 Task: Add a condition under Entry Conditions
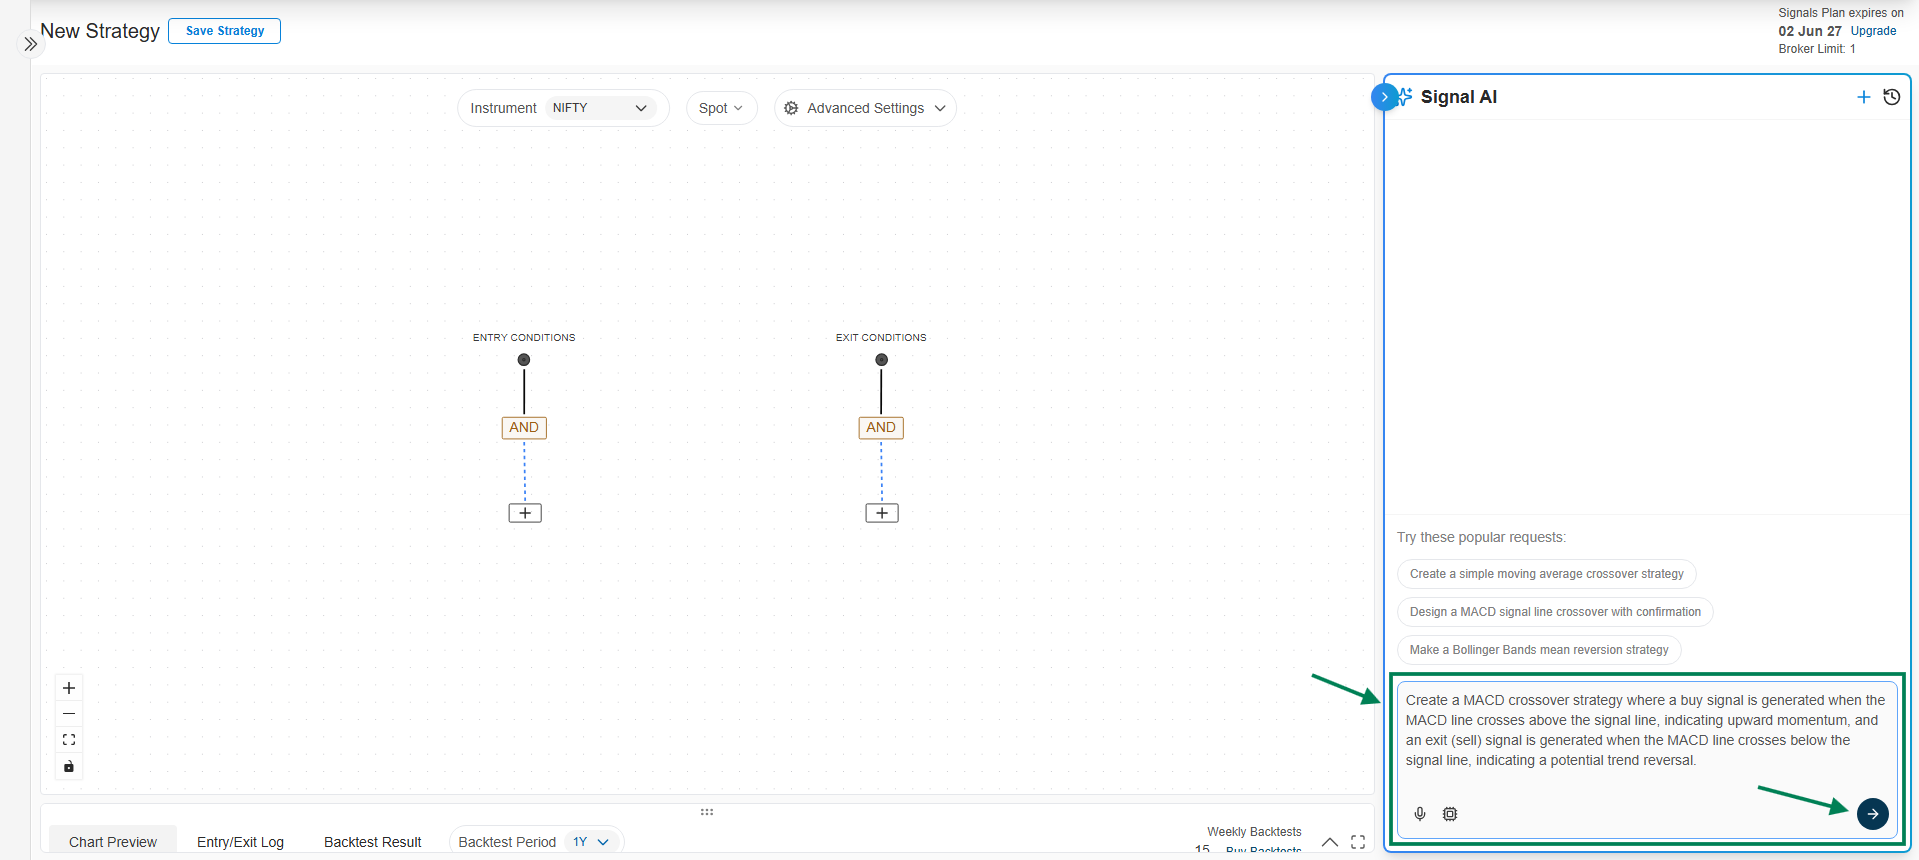525,513
